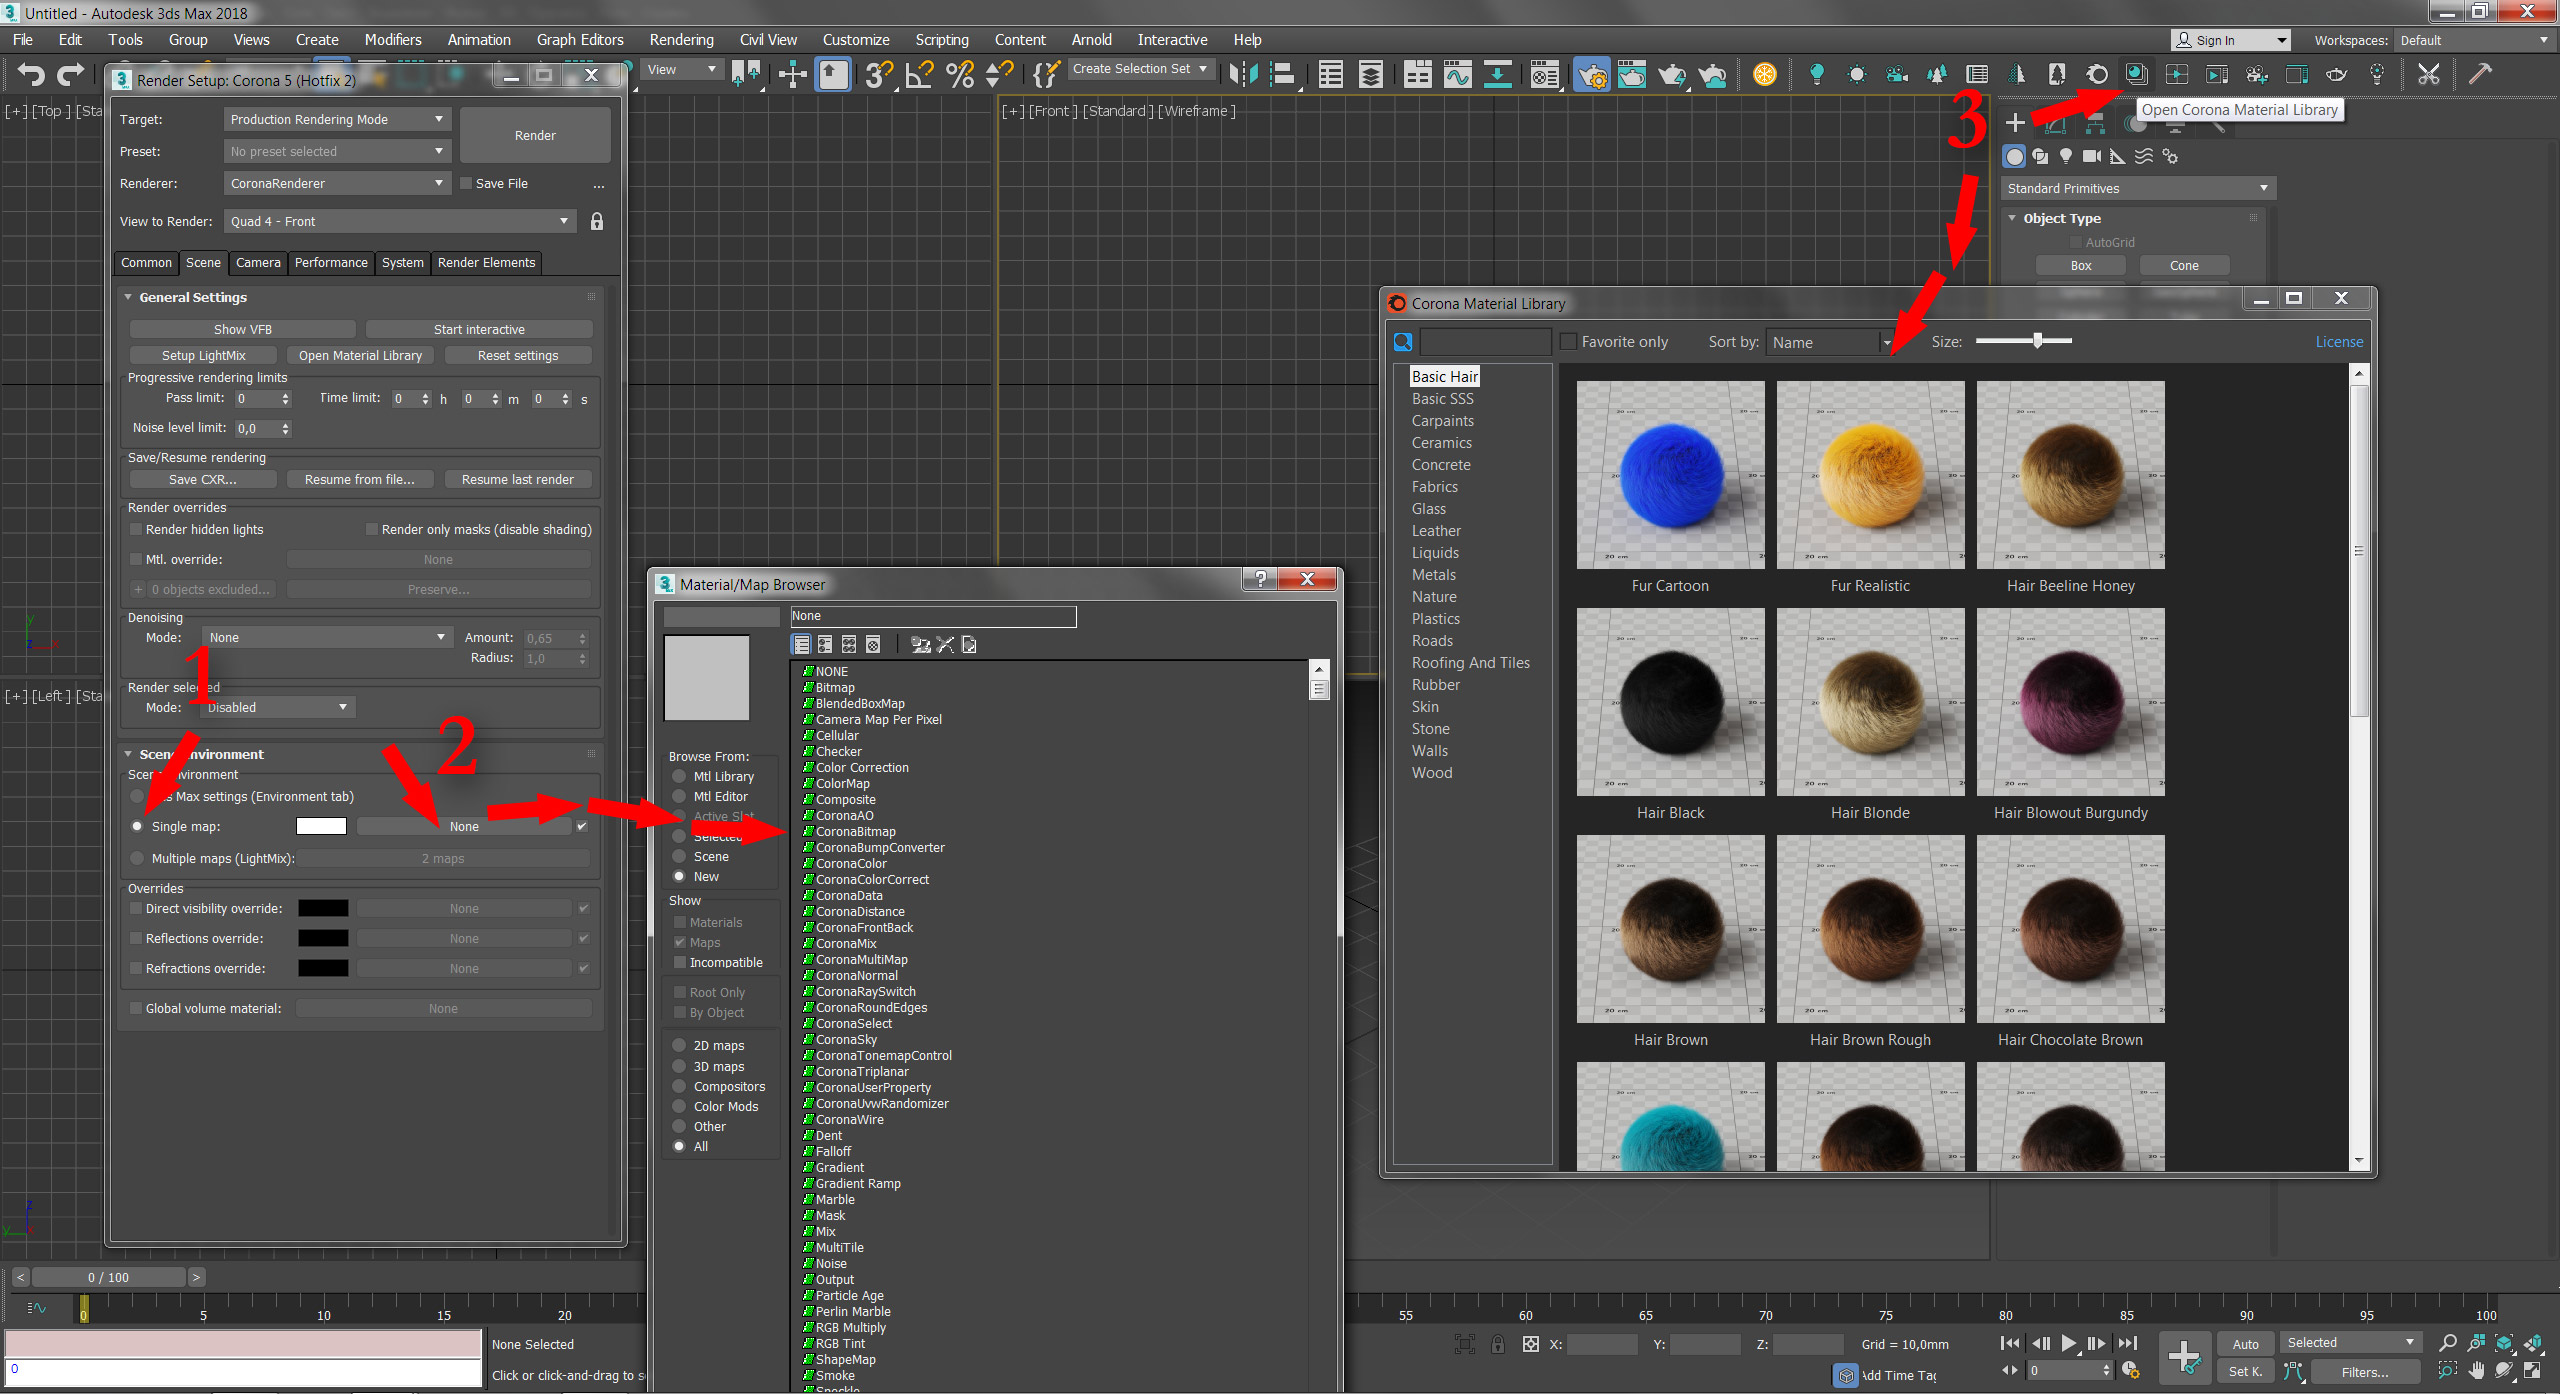The image size is (2560, 1394).
Task: Select Fur Cartoon material thumbnail
Action: tap(1670, 475)
